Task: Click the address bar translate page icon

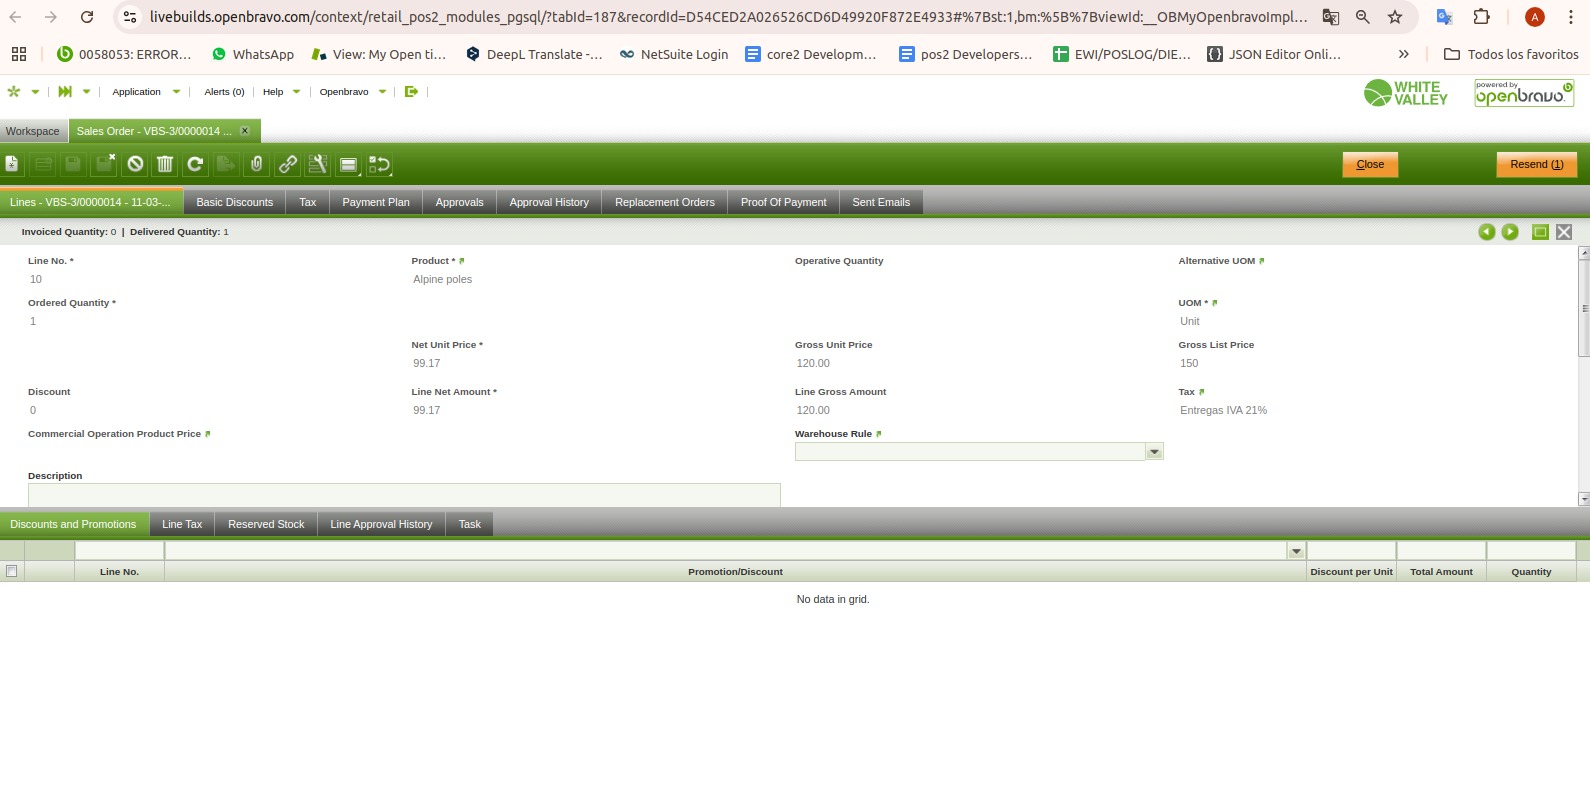Action: [x=1331, y=17]
